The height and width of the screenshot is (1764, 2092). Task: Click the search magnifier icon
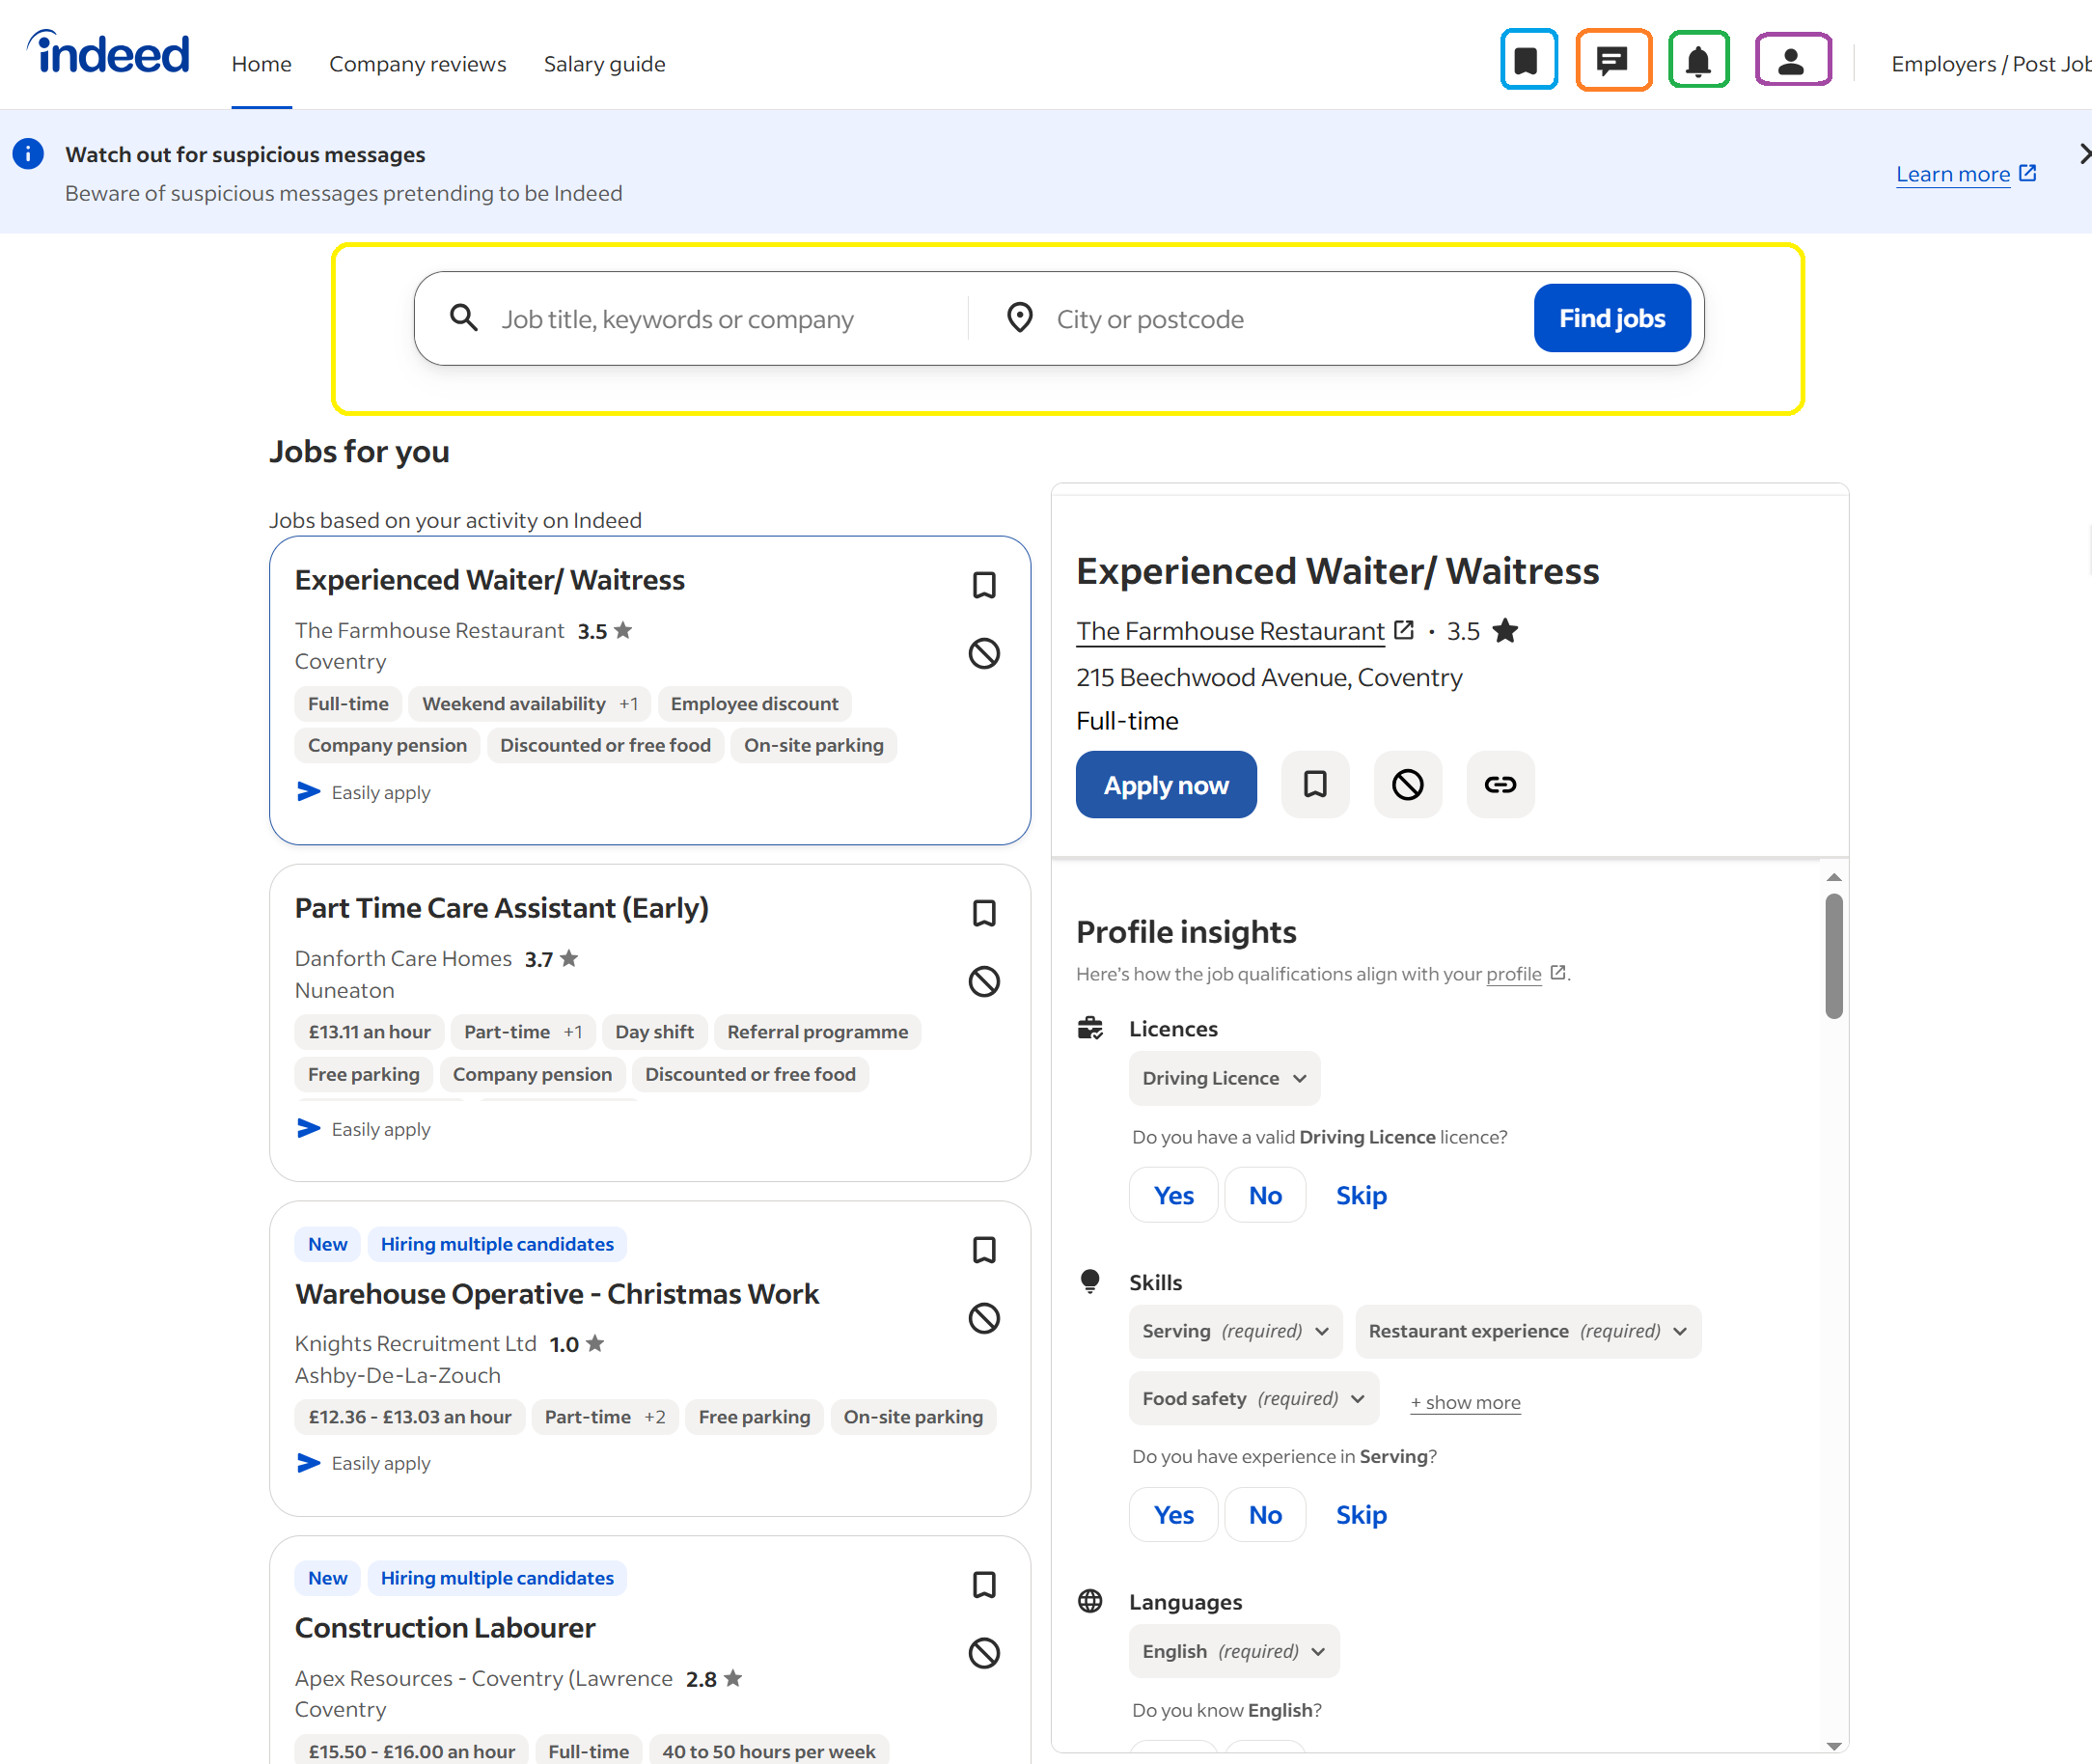click(x=463, y=318)
